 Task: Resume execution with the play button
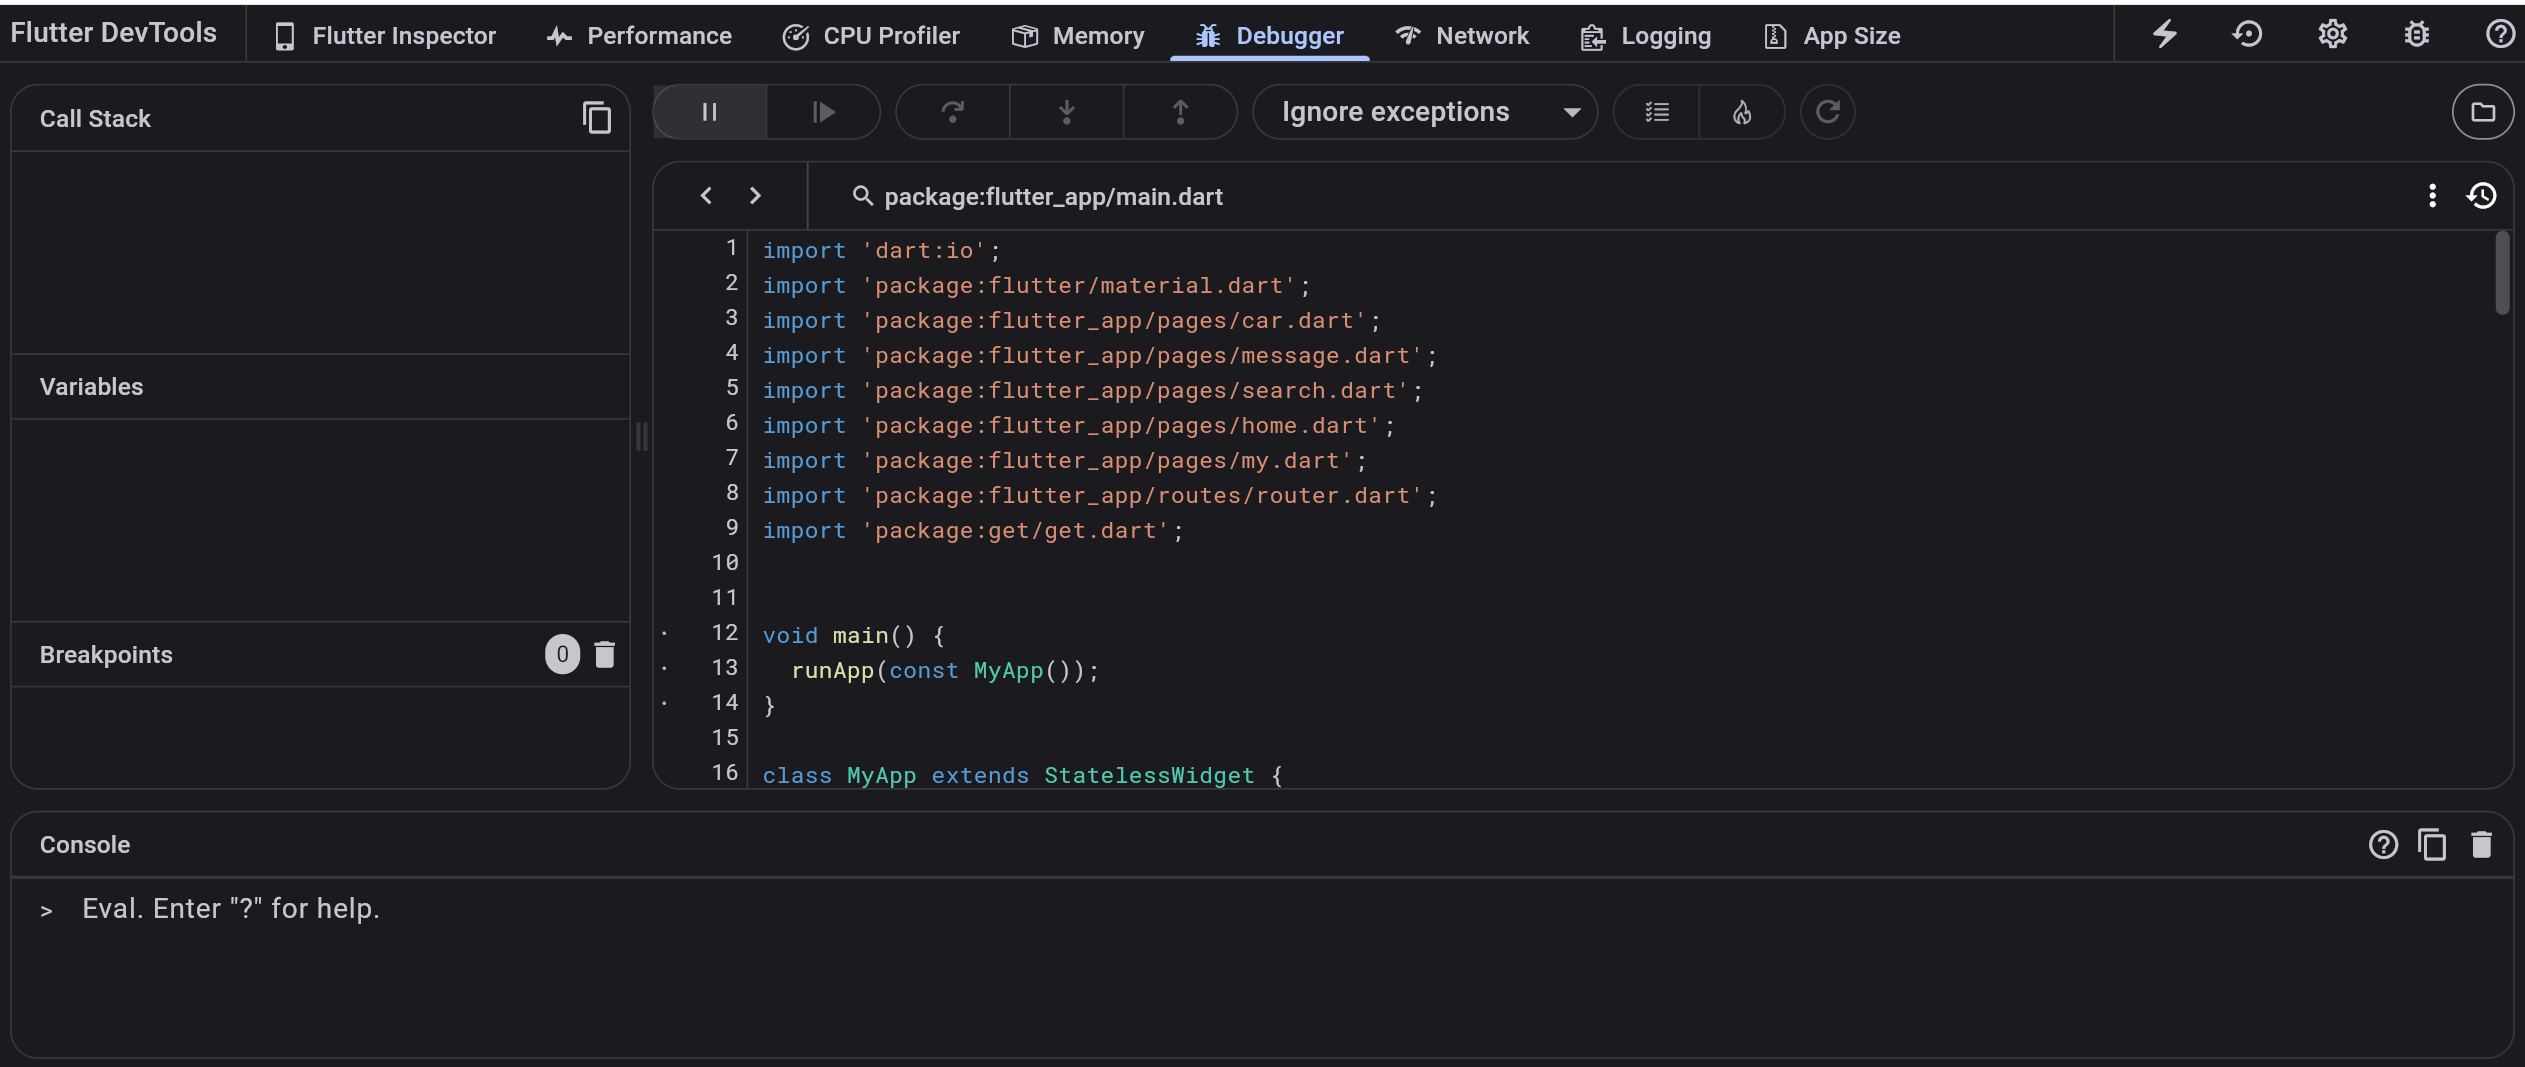(823, 112)
